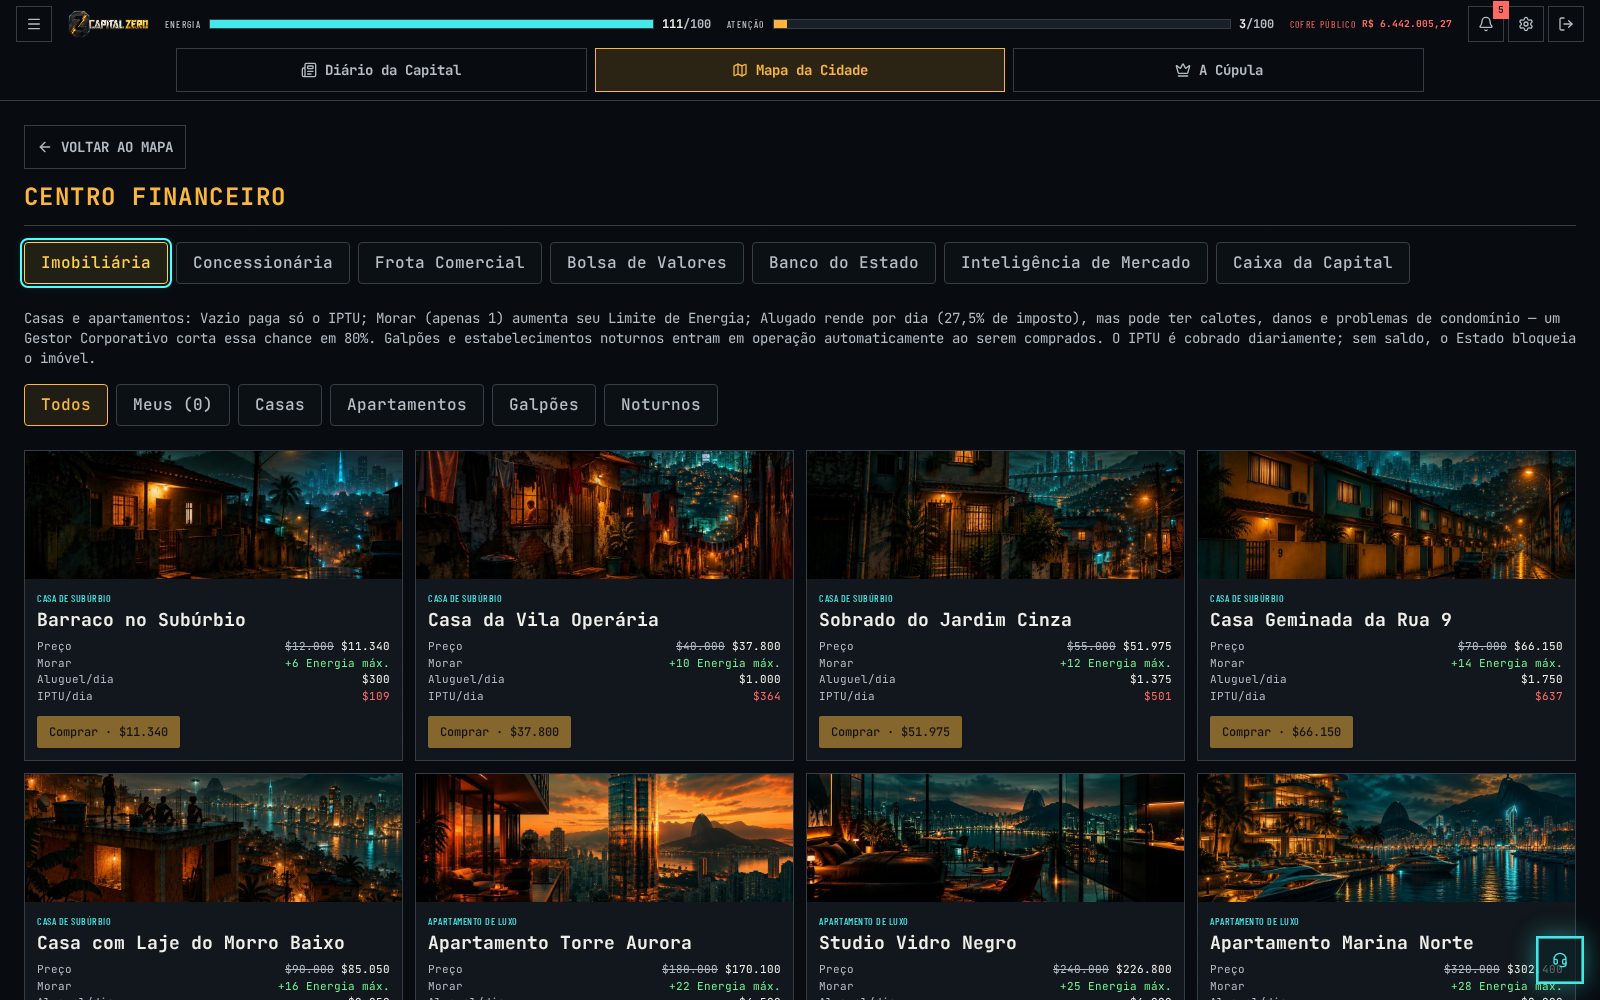Go back with Voltar ao Mapa

click(105, 147)
